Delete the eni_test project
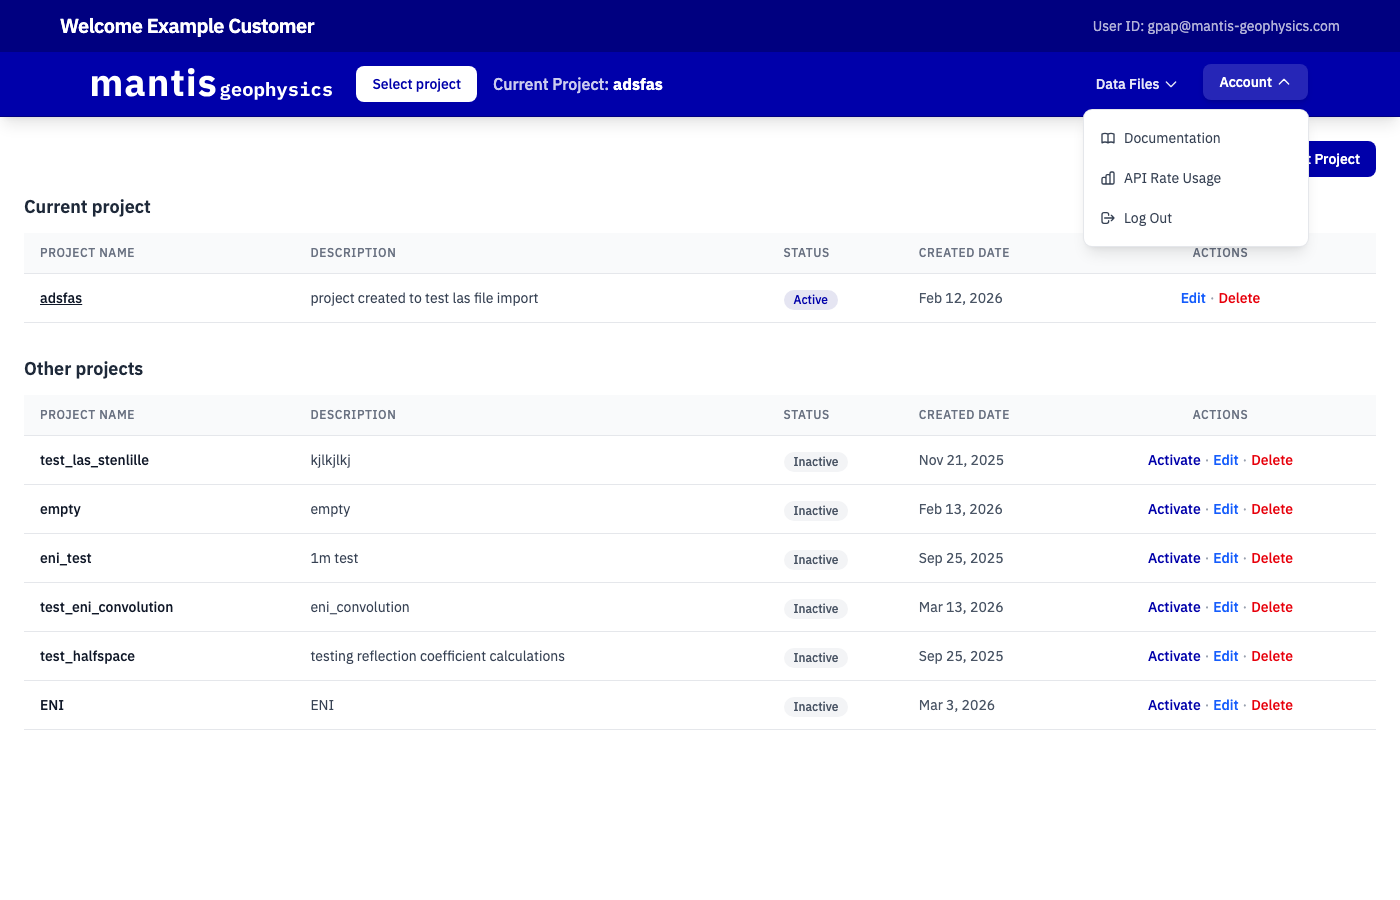This screenshot has height=900, width=1400. point(1272,558)
